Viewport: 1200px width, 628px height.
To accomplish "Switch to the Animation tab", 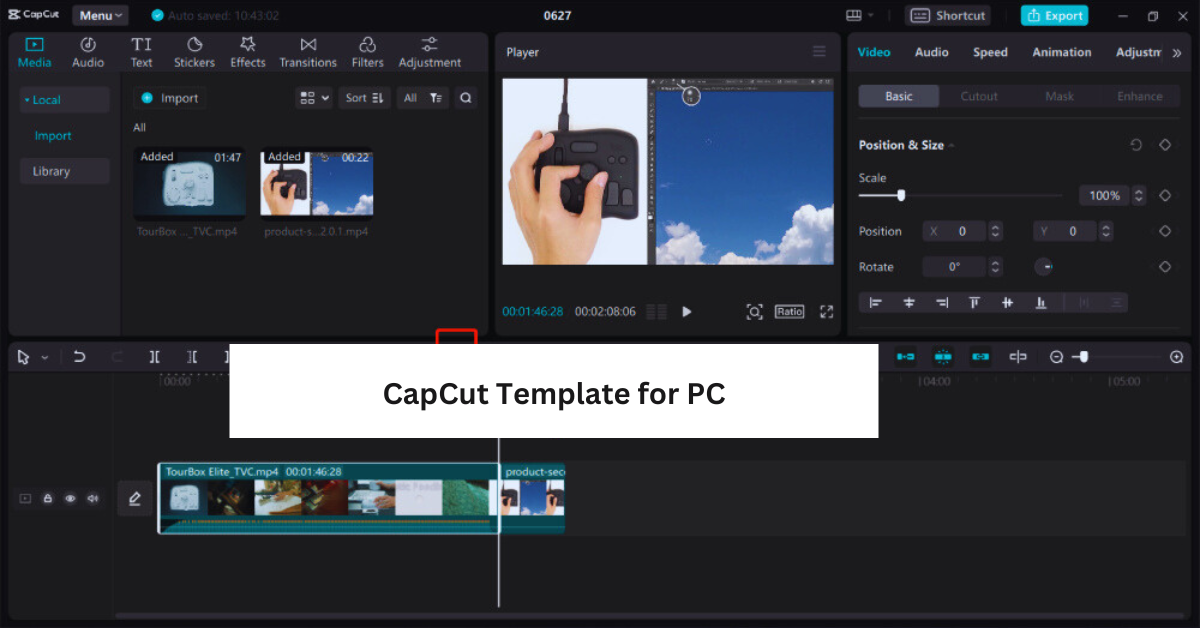I will coord(1062,52).
